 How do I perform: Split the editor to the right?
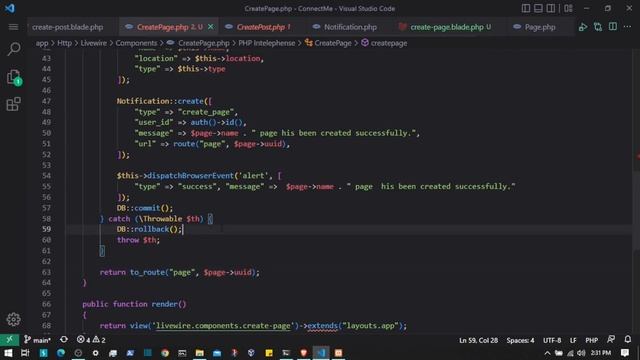pos(613,27)
